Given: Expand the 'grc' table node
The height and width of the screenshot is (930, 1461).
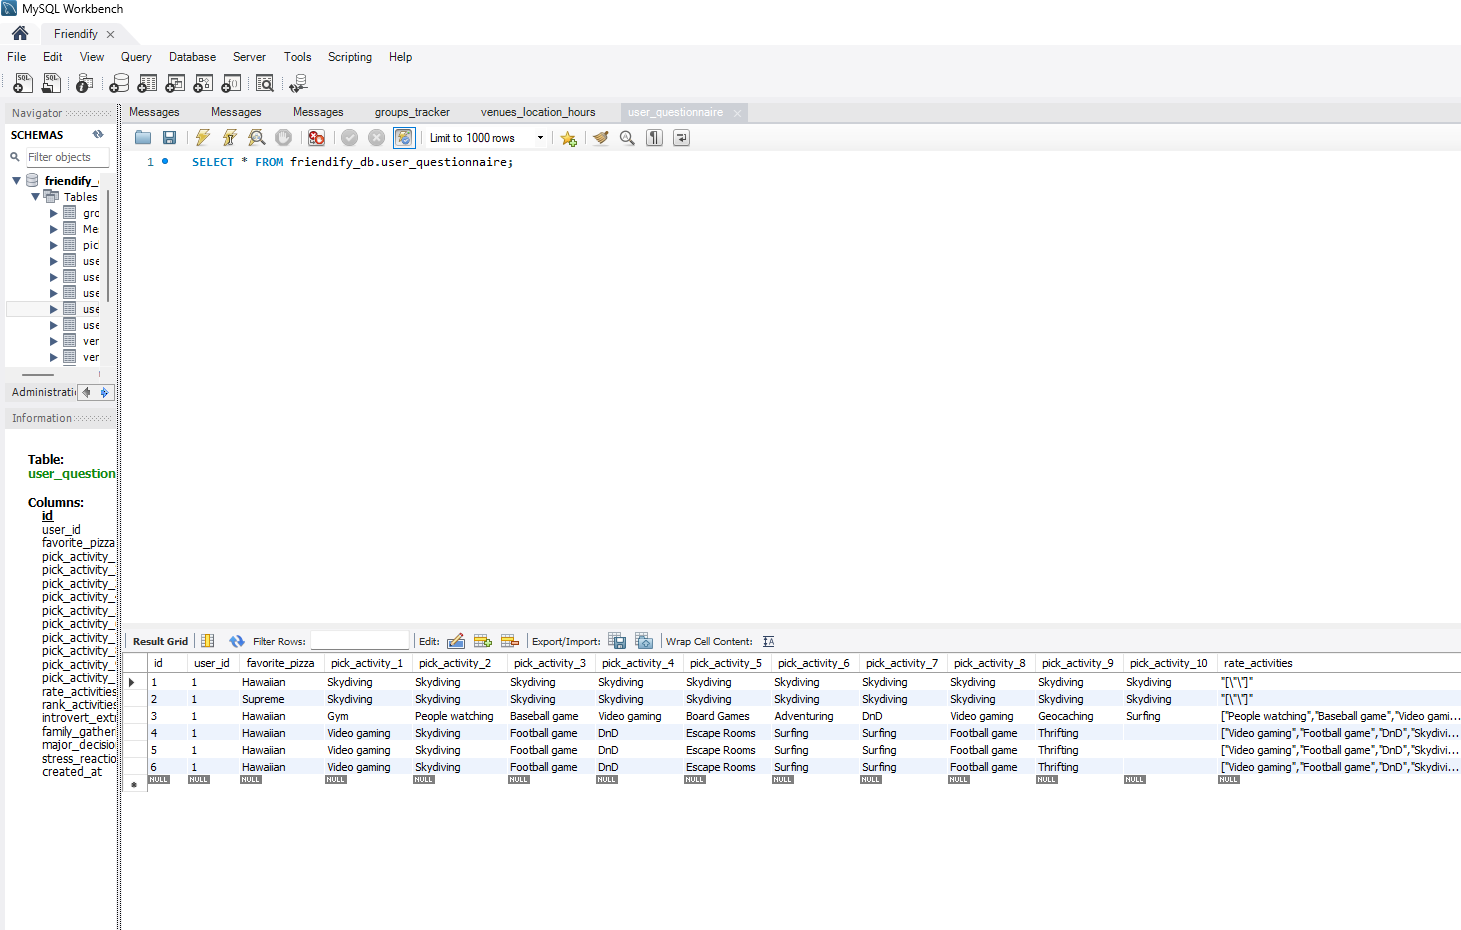Looking at the screenshot, I should click(x=54, y=213).
